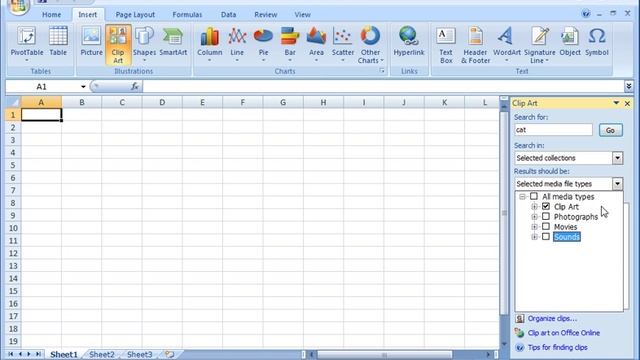The image size is (640, 360).
Task: Click the Go search button
Action: pos(611,130)
